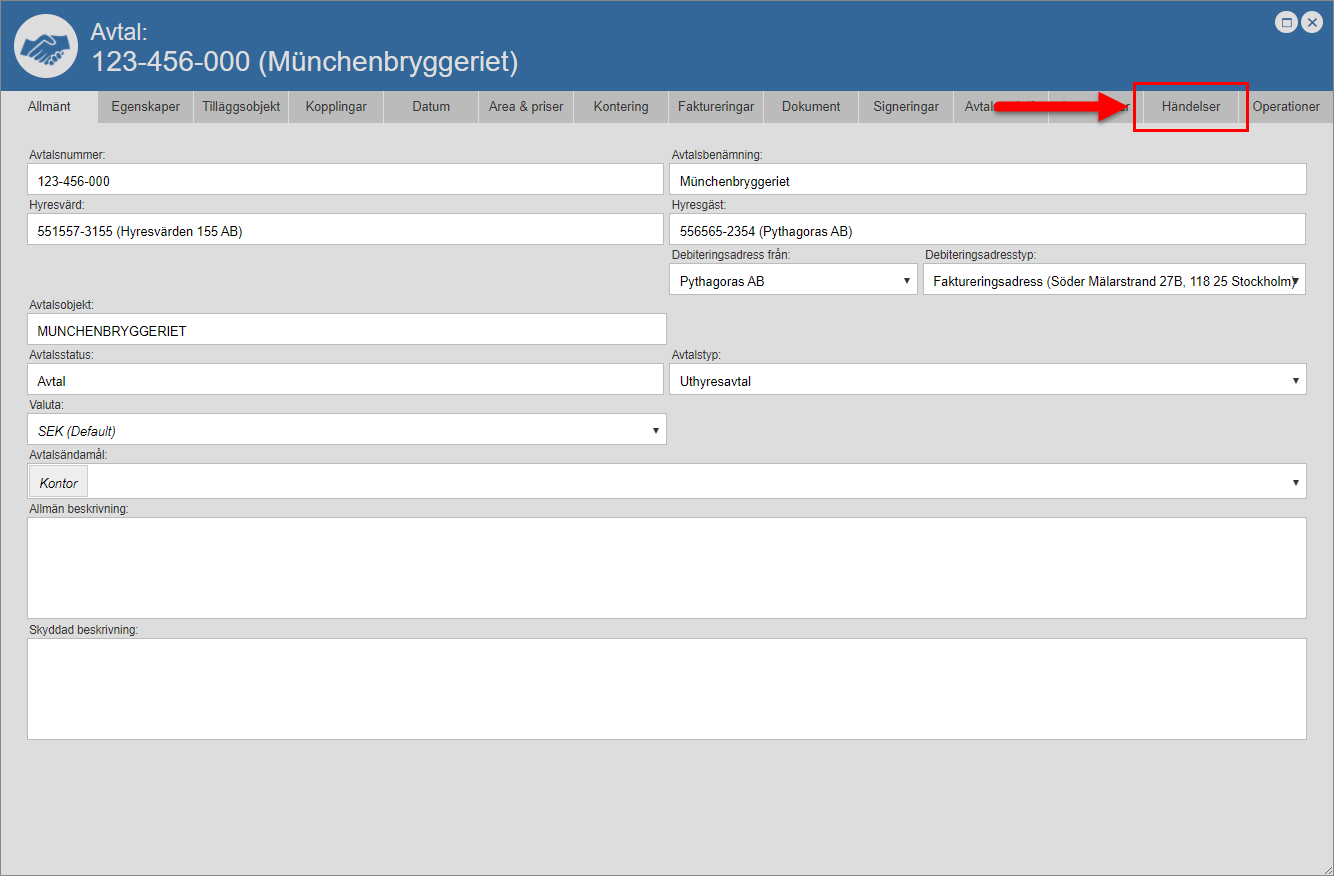Click the Kontor purpose tag
This screenshot has height=876, width=1334.
(x=59, y=483)
